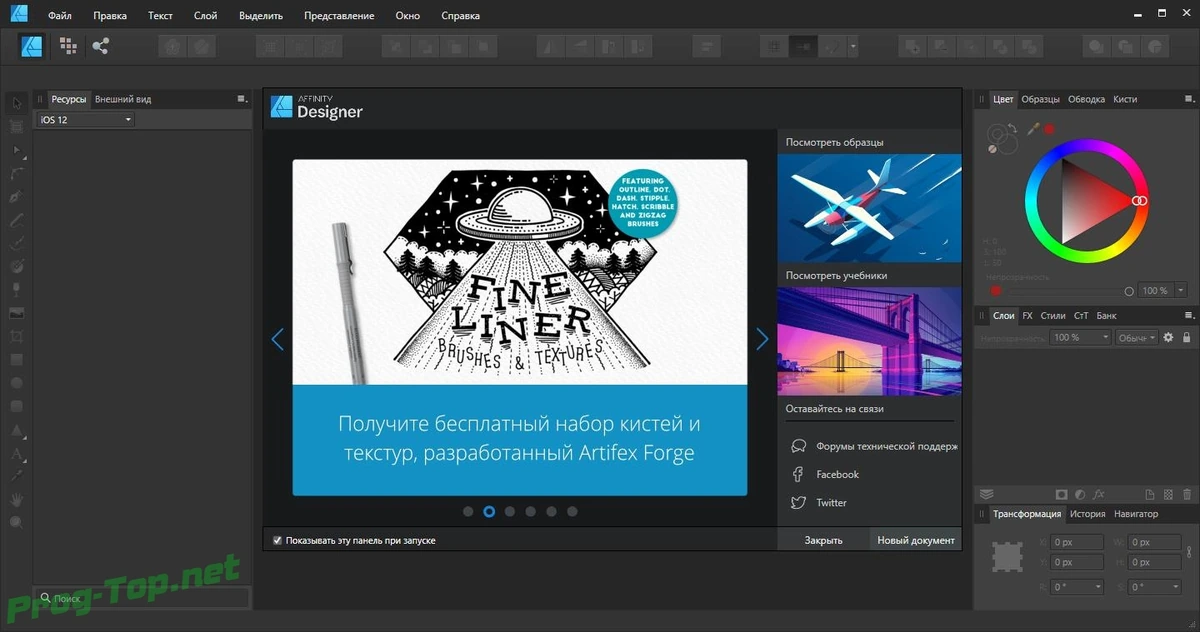1200x632 pixels.
Task: Open the iOS 12 resources dropdown
Action: [85, 120]
